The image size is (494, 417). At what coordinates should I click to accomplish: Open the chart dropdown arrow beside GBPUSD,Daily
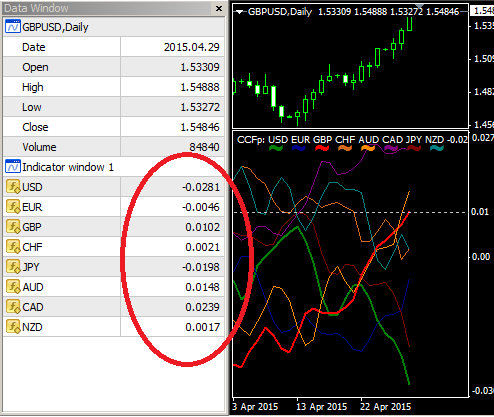(x=239, y=12)
